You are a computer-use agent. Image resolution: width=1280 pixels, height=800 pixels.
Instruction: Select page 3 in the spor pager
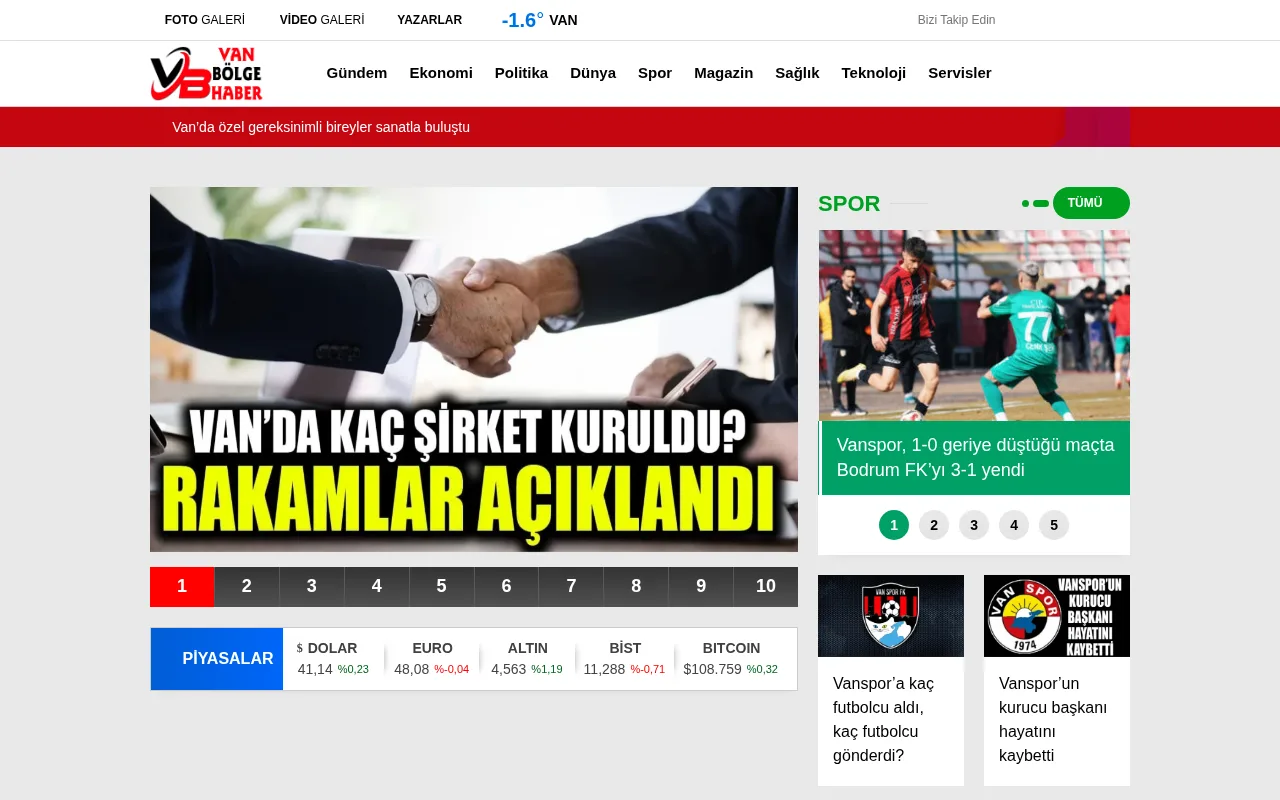coord(973,525)
